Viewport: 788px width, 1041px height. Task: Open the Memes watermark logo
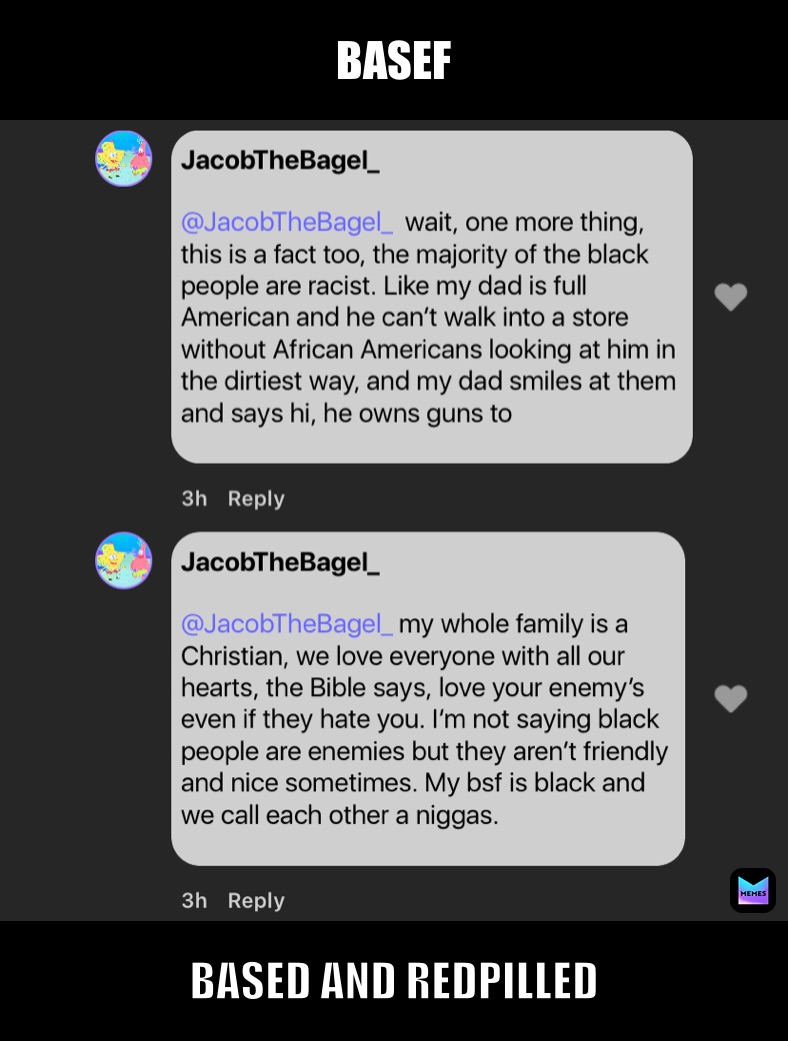[752, 891]
